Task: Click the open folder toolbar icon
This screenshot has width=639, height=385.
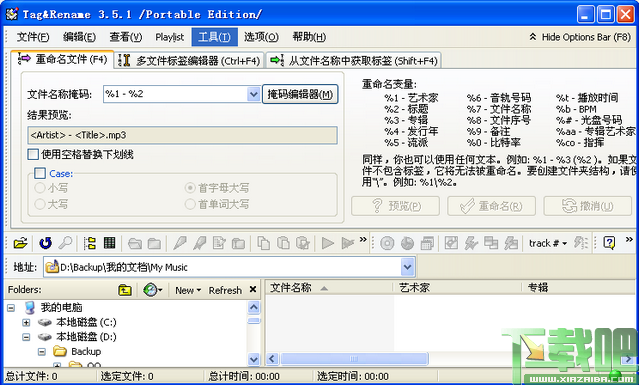Action: (20, 243)
